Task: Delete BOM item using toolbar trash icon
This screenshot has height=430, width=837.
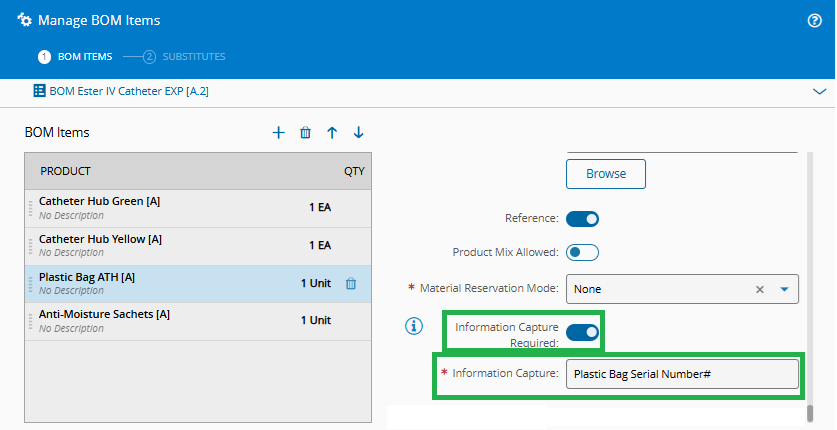Action: coord(305,133)
